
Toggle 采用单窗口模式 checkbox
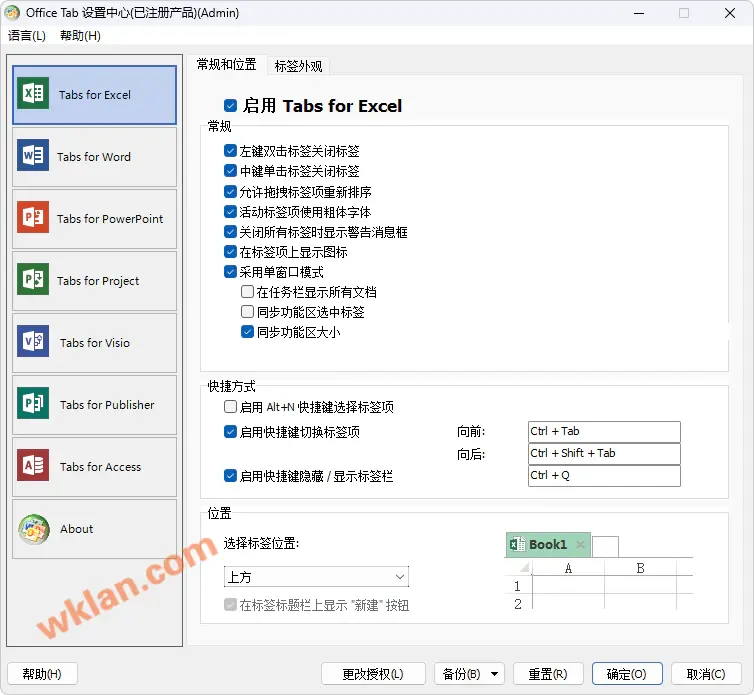coord(230,272)
